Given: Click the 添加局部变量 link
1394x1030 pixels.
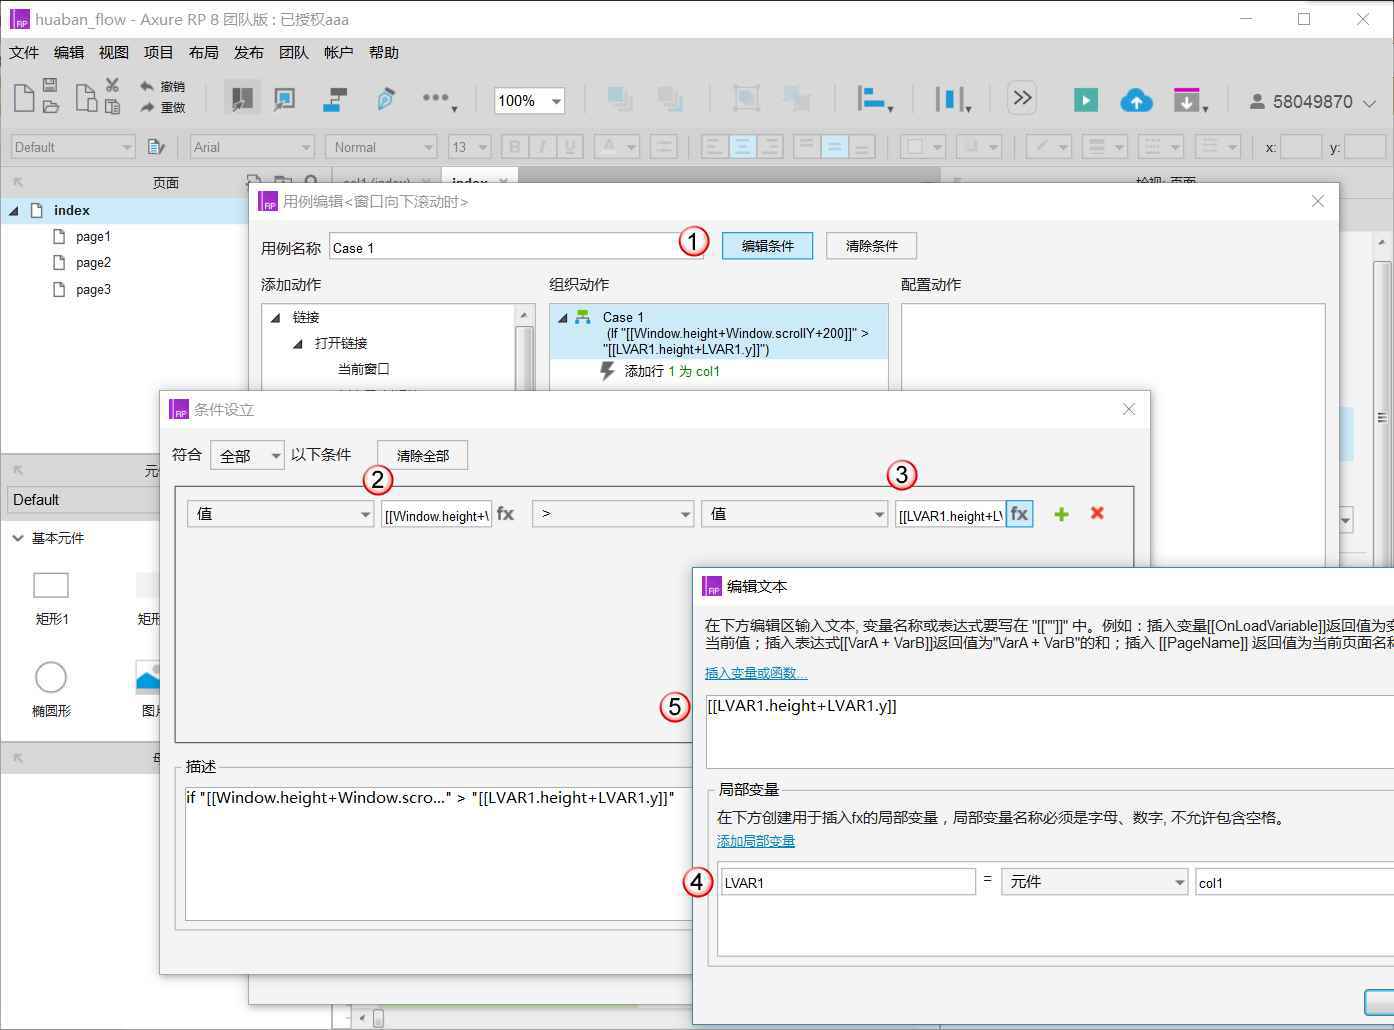Looking at the screenshot, I should [756, 841].
